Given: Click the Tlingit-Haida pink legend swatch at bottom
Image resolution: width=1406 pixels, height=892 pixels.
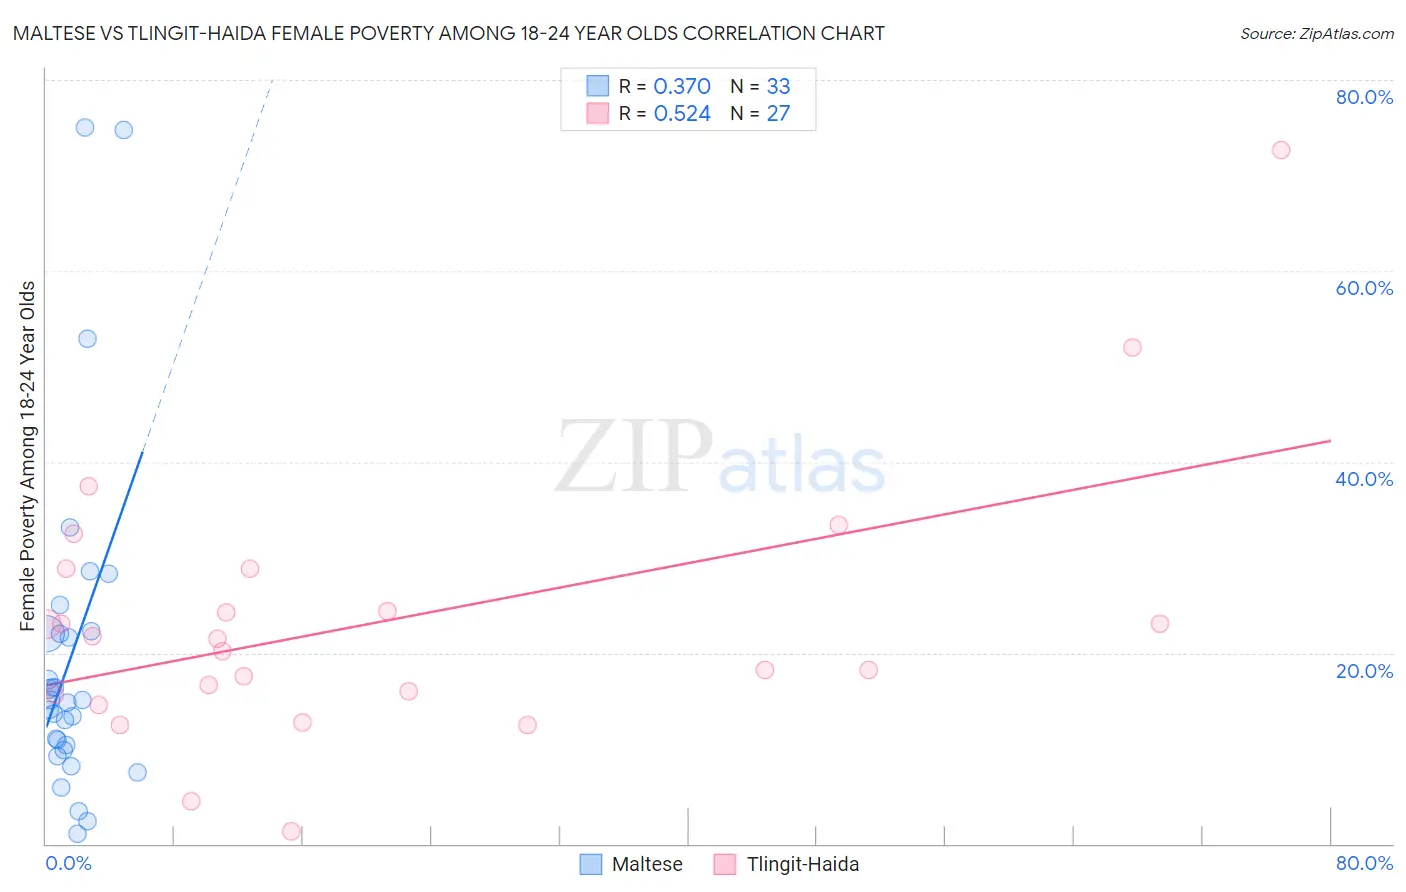Looking at the screenshot, I should [x=725, y=864].
